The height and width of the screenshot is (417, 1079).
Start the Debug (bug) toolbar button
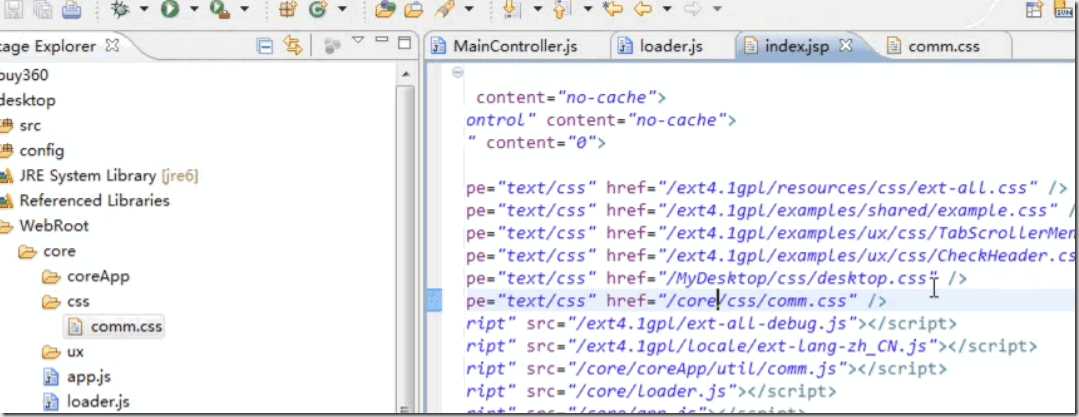(121, 9)
